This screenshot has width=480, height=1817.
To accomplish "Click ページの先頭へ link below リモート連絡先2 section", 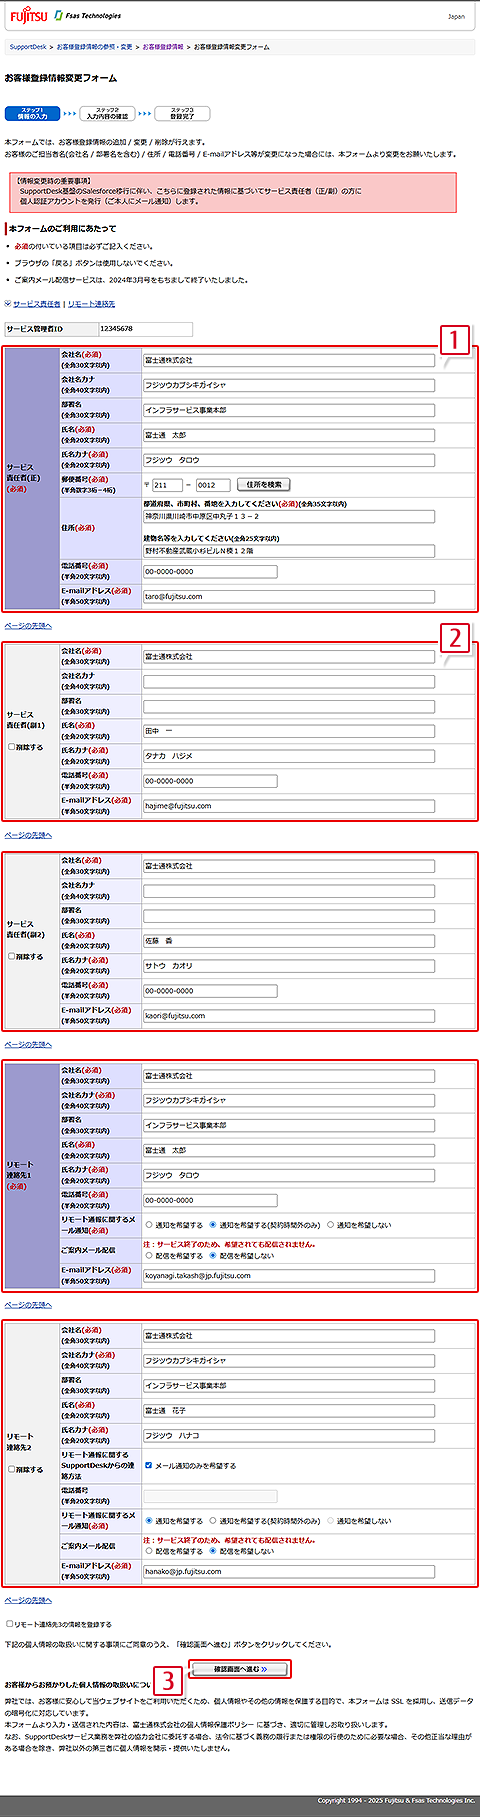I will pyautogui.click(x=28, y=1601).
